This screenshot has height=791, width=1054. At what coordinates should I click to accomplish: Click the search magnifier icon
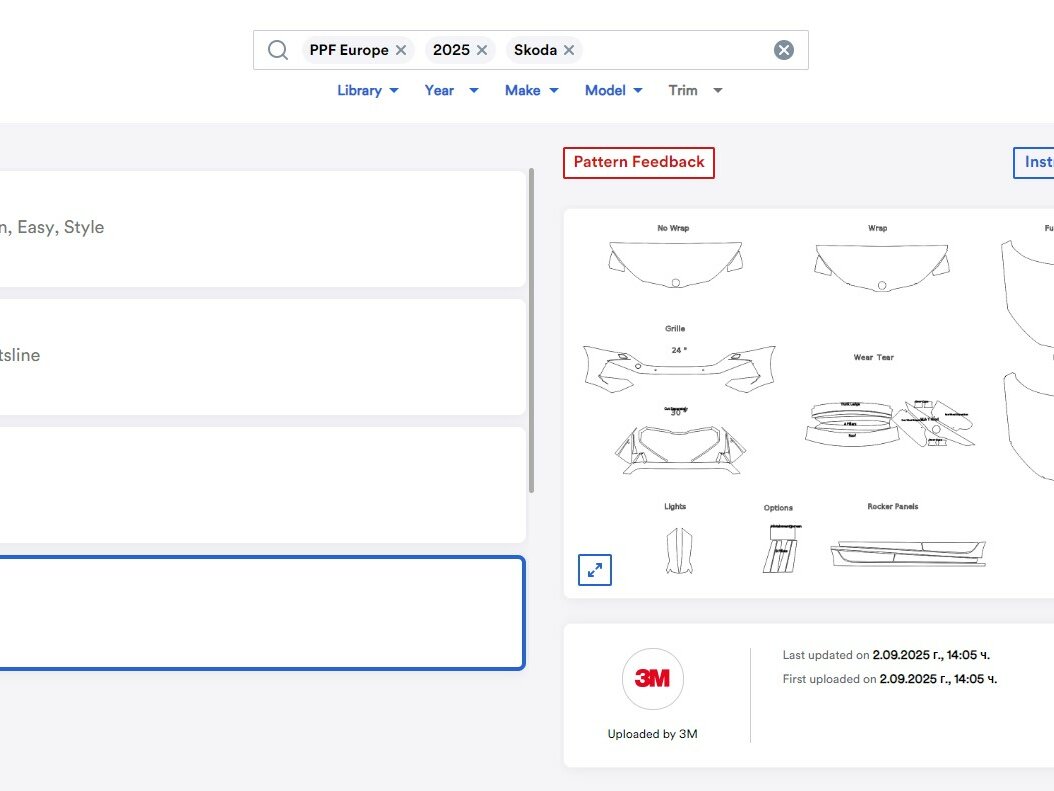click(277, 49)
